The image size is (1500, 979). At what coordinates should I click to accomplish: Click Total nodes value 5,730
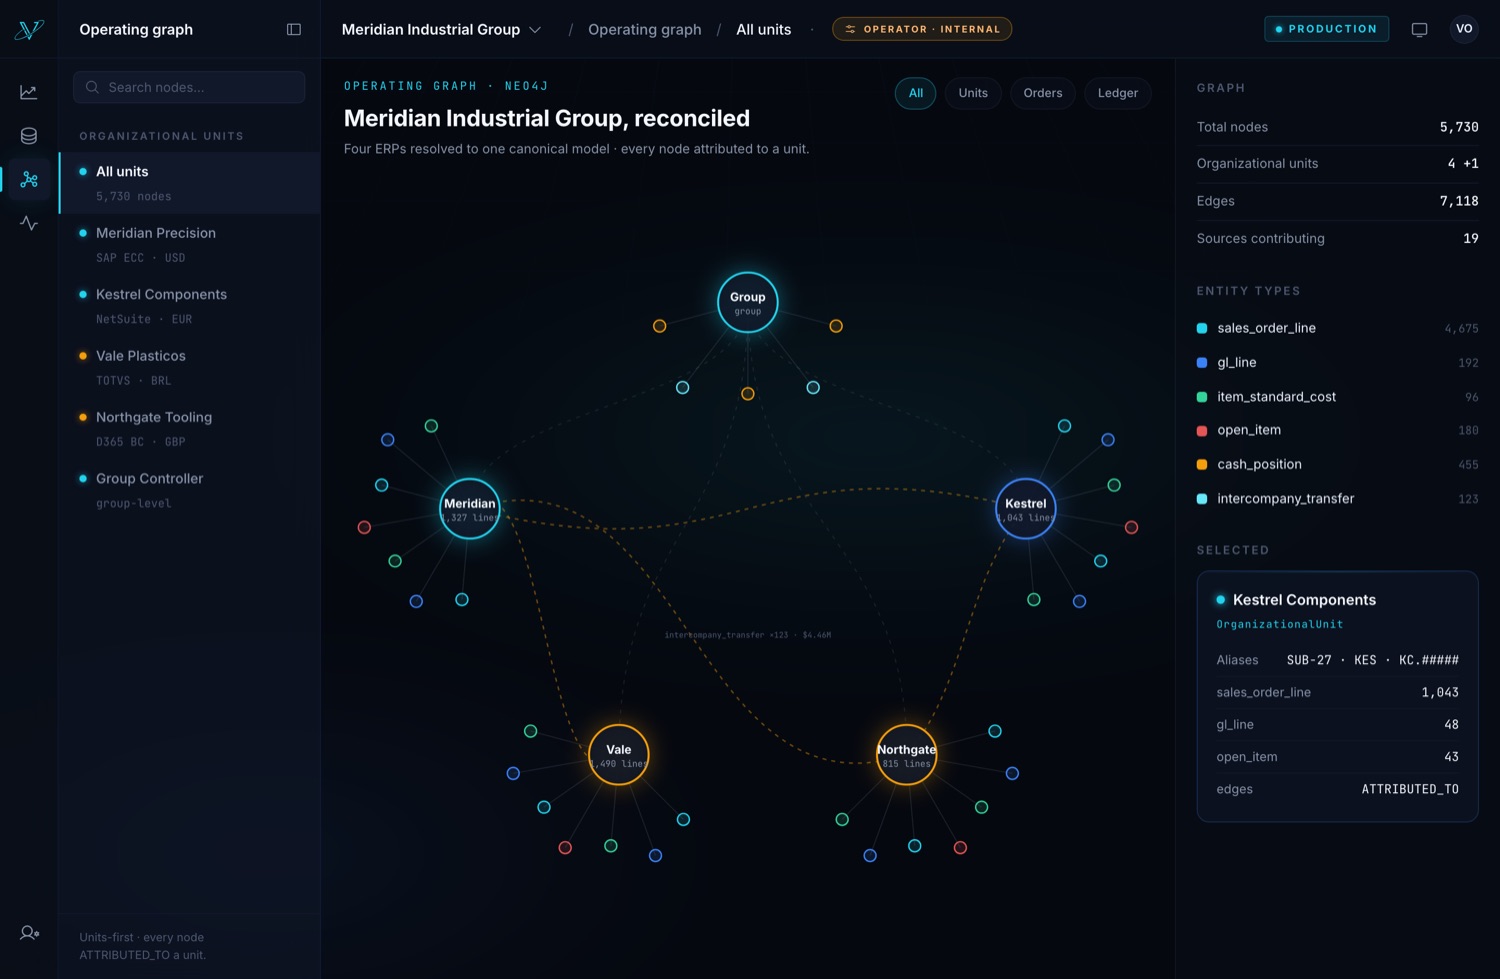(x=1459, y=127)
